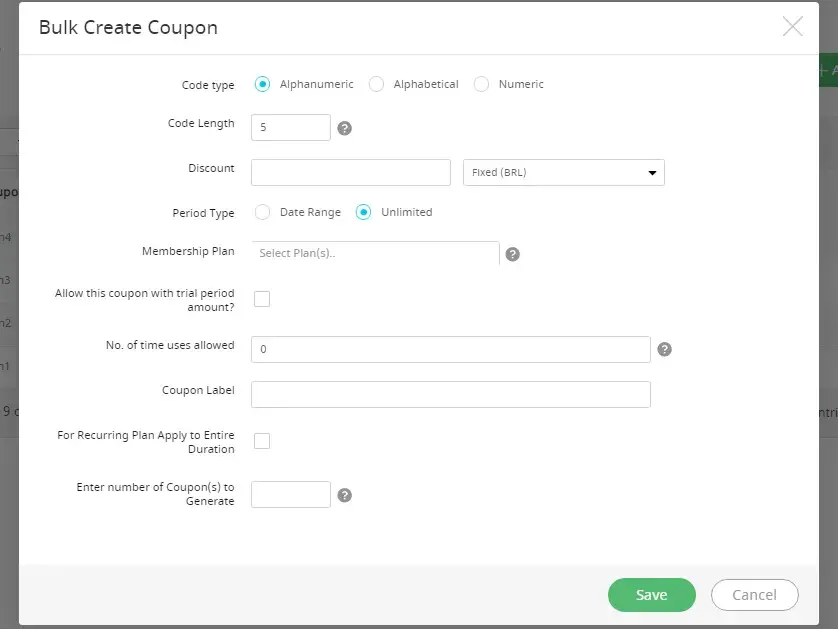Open the Fixed (BRL) discount type dropdown
Image resolution: width=838 pixels, height=630 pixels.
coord(564,173)
